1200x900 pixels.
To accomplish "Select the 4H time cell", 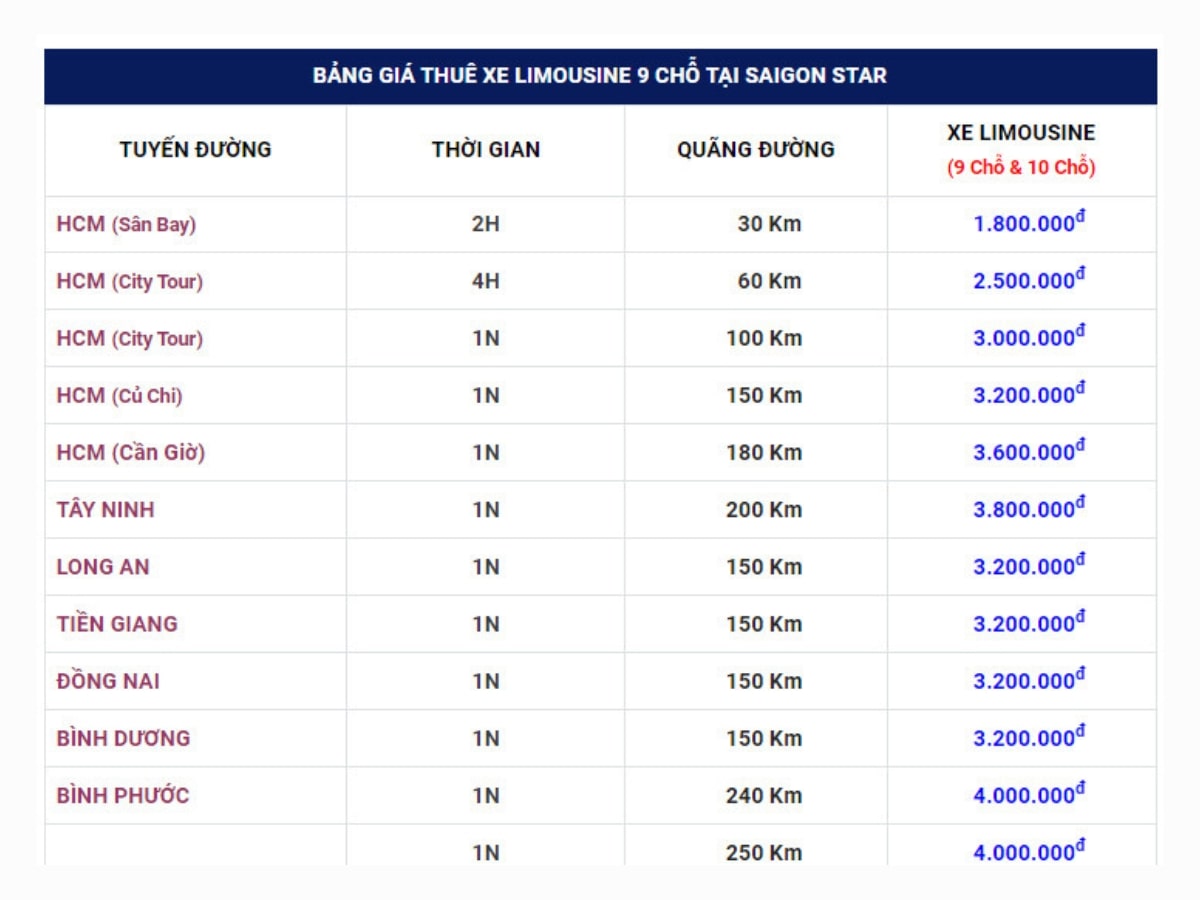I will click(486, 282).
